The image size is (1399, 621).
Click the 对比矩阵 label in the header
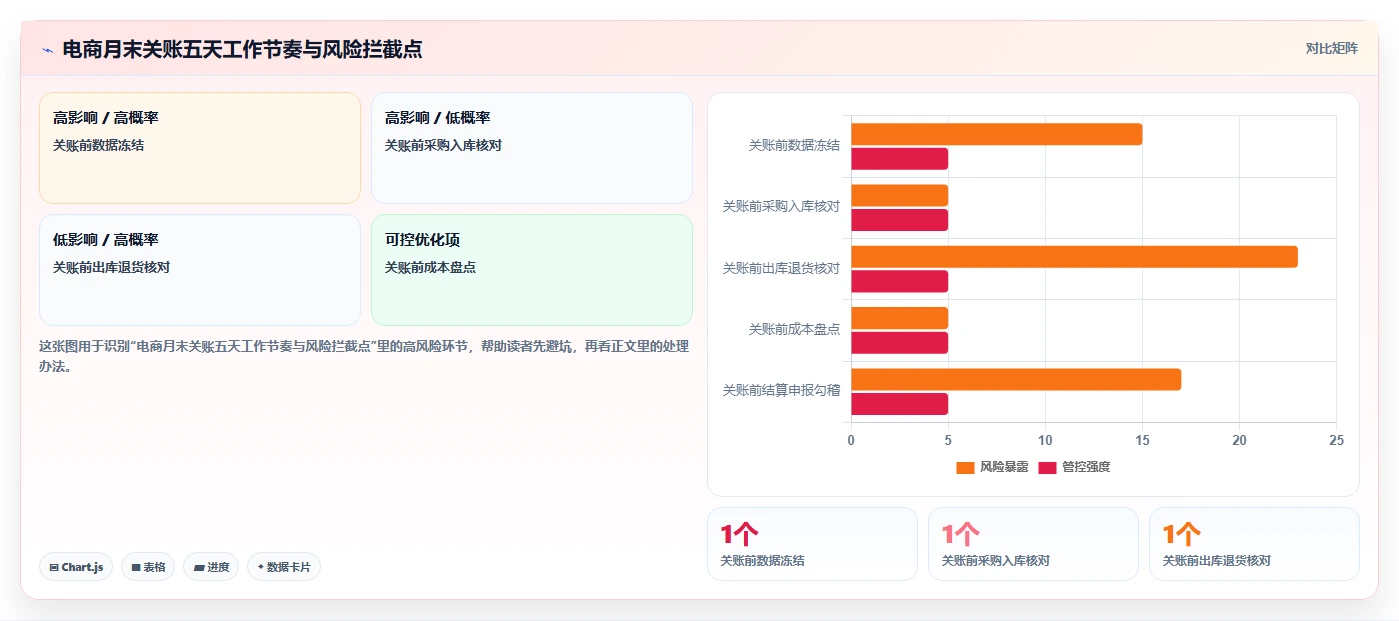(x=1331, y=48)
